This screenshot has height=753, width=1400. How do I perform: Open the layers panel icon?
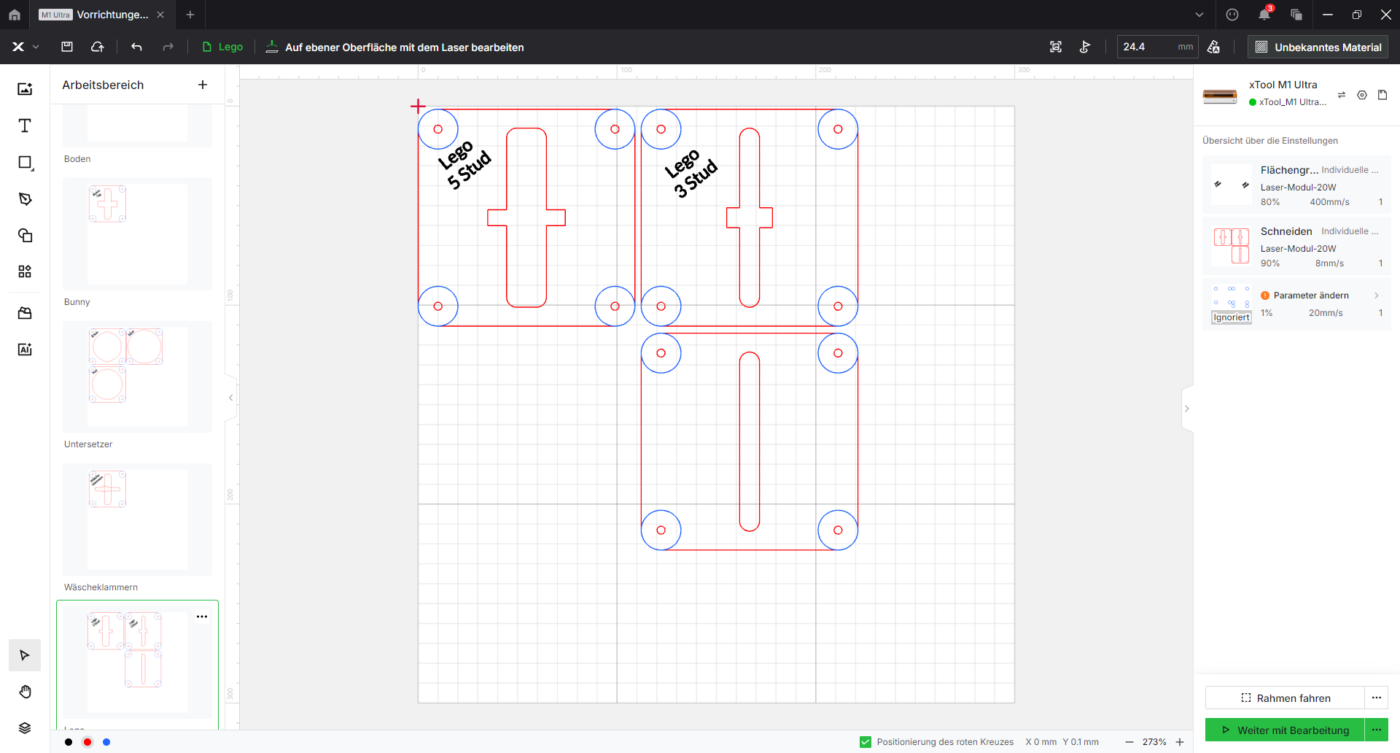tap(25, 728)
